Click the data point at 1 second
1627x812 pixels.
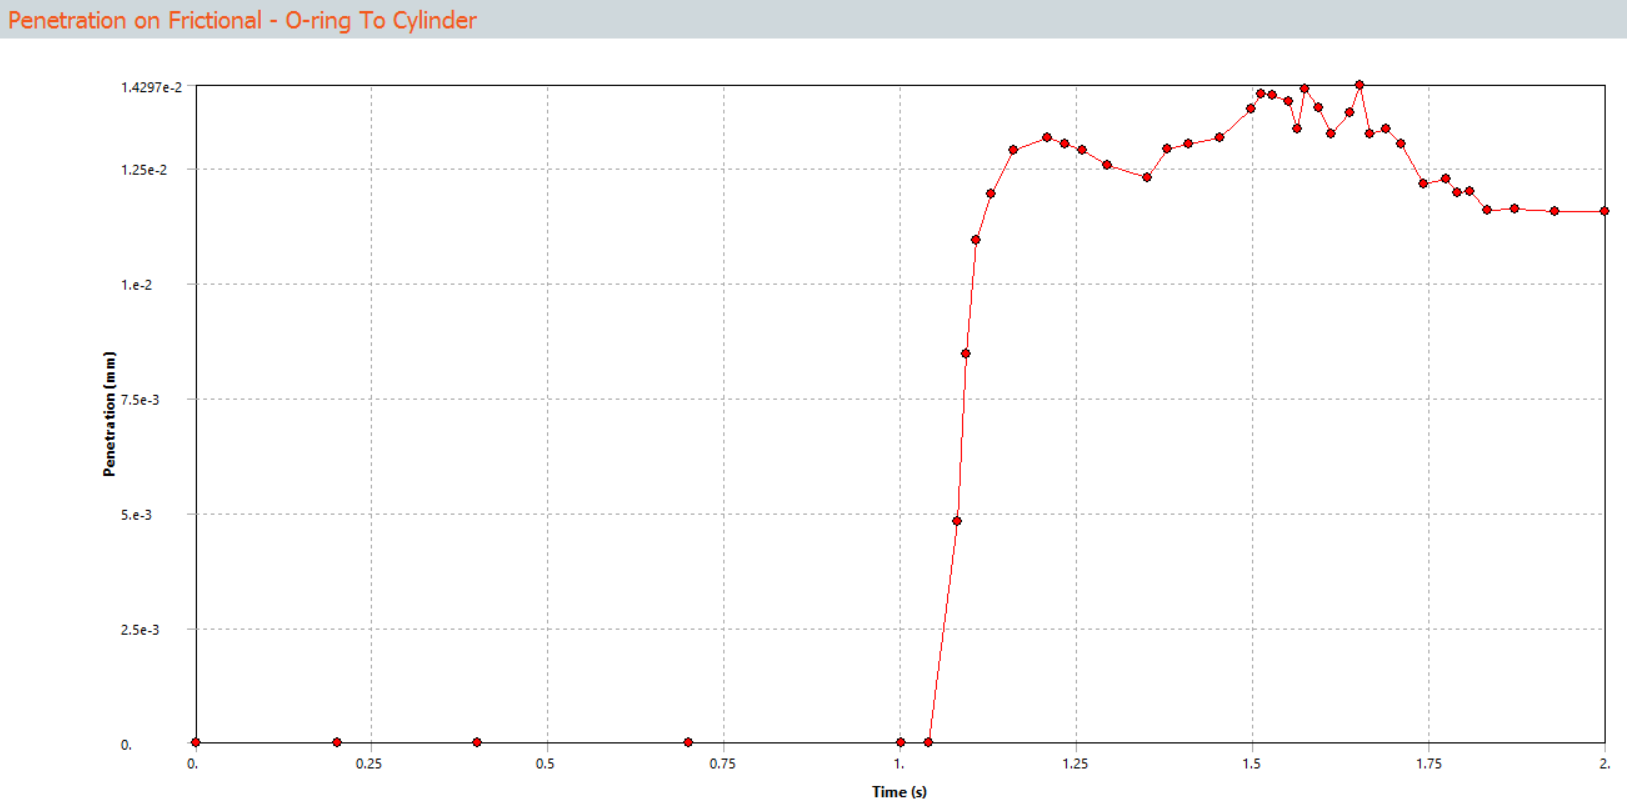(901, 742)
